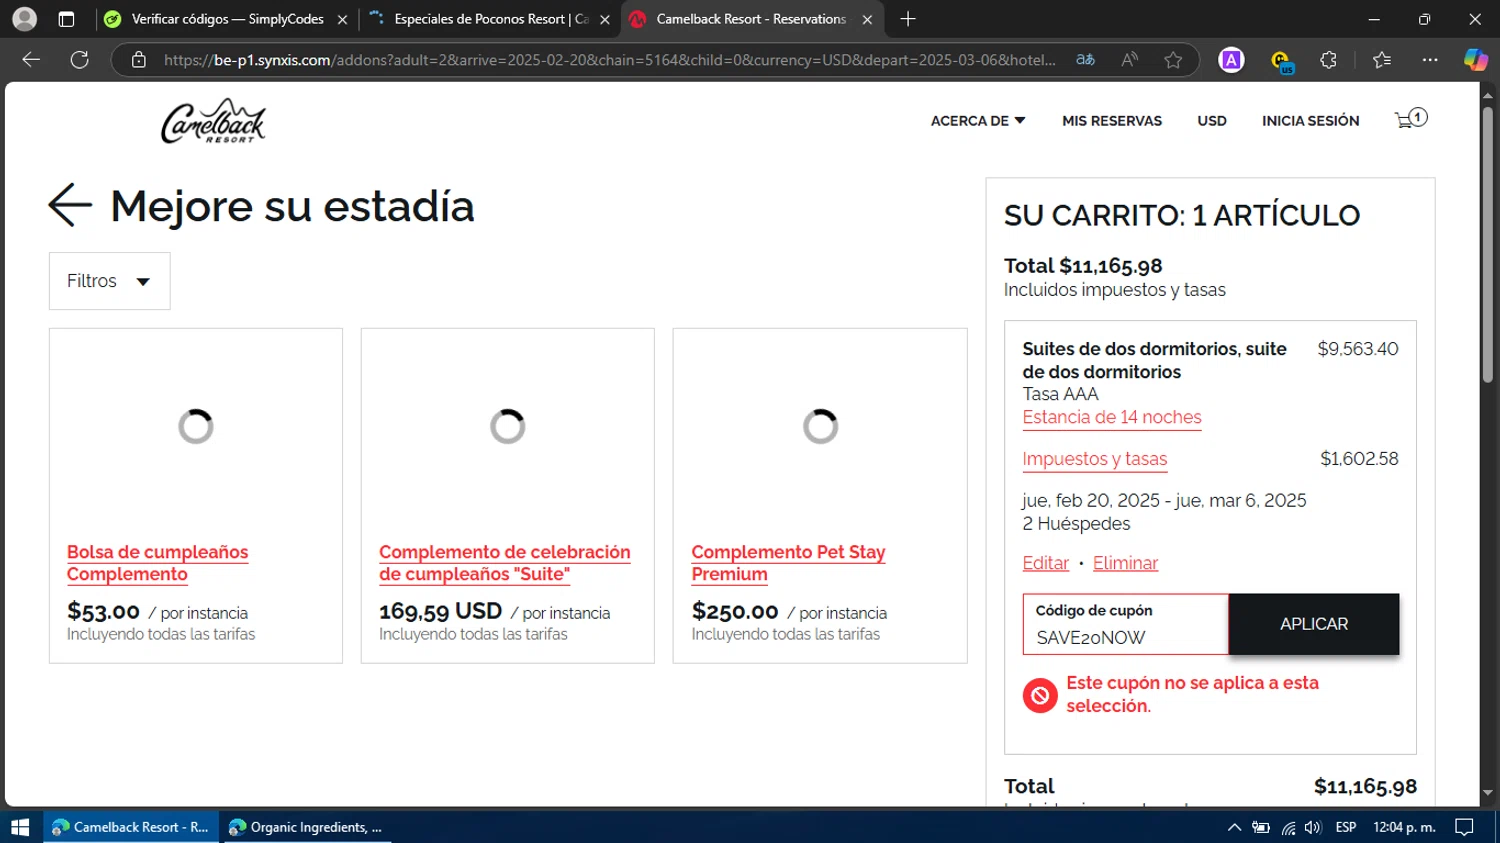The height and width of the screenshot is (843, 1500).
Task: Click the Editar link in cart
Action: 1045,563
